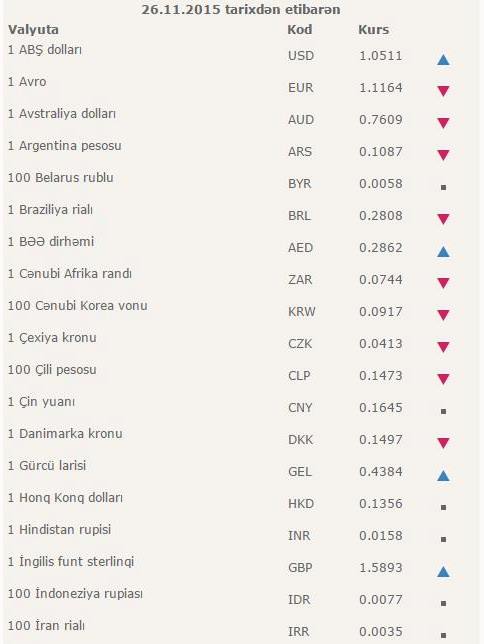Click the gray square marker beside CNY
The width and height of the screenshot is (484, 644).
pos(443,411)
